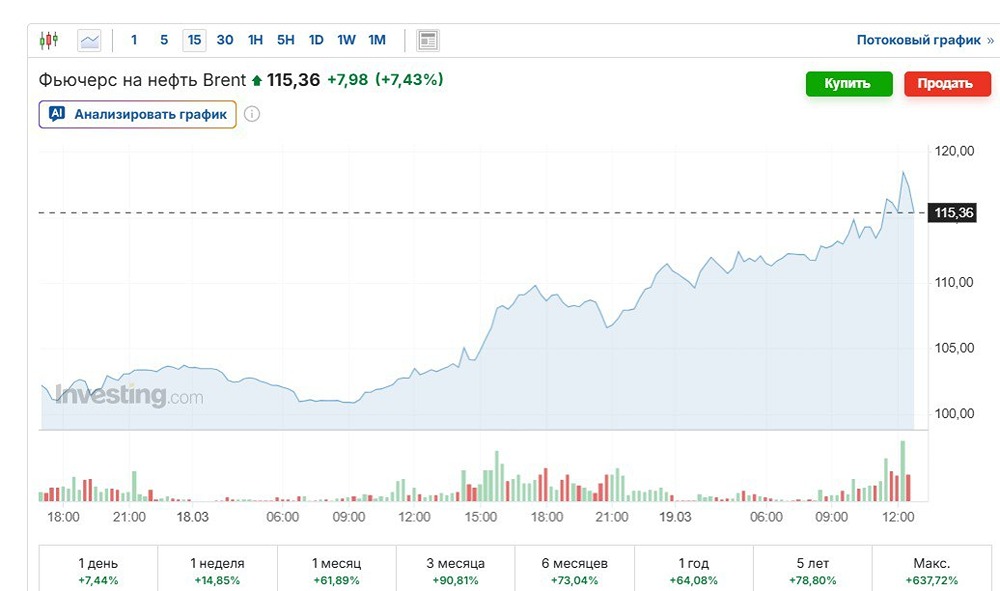Image resolution: width=1000 pixels, height=591 pixels.
Task: Select the Макс. performance period
Action: (931, 570)
